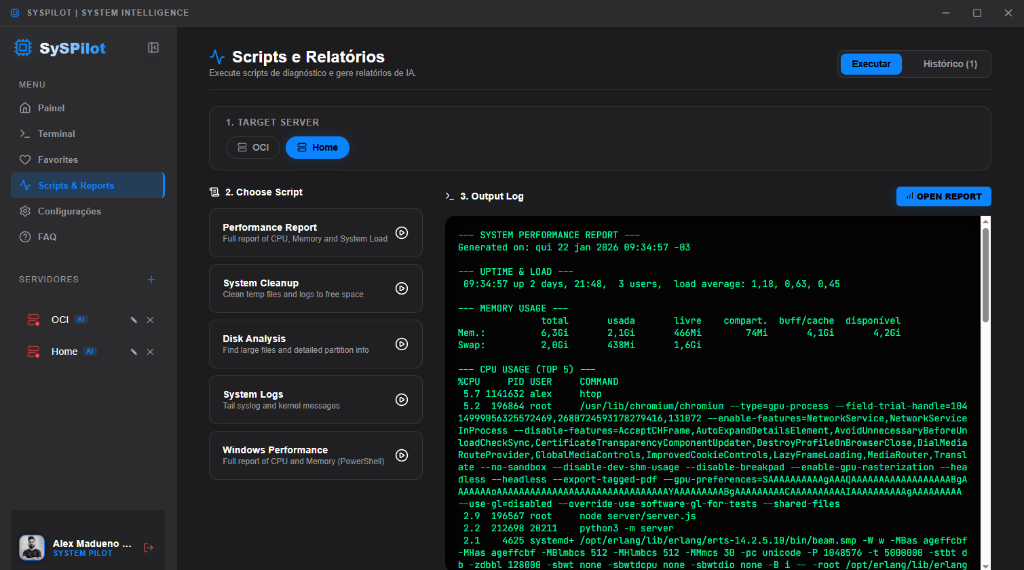Click the 'Generated on' log line
This screenshot has height=570, width=1024.
pyautogui.click(x=574, y=247)
